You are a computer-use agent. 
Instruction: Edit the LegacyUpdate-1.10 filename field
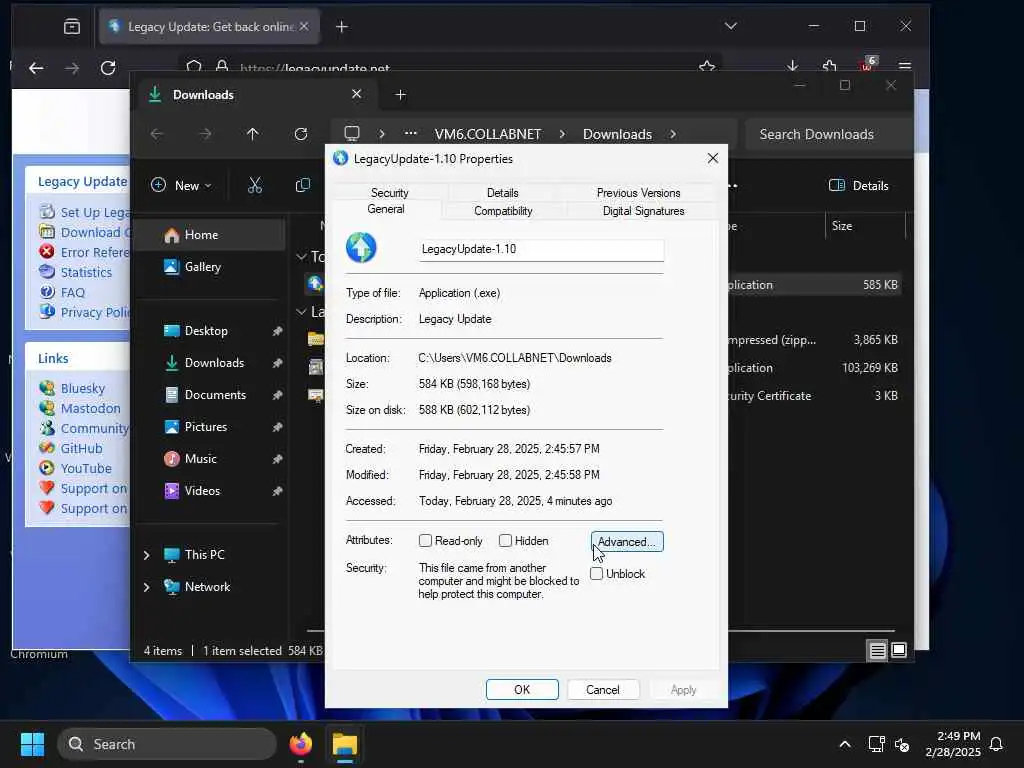point(541,249)
